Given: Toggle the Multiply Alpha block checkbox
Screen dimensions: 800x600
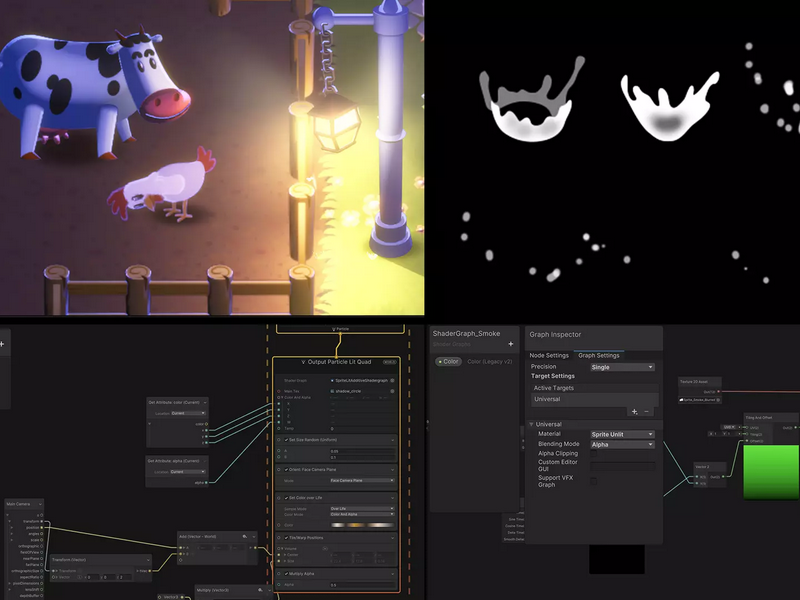Looking at the screenshot, I should point(286,573).
